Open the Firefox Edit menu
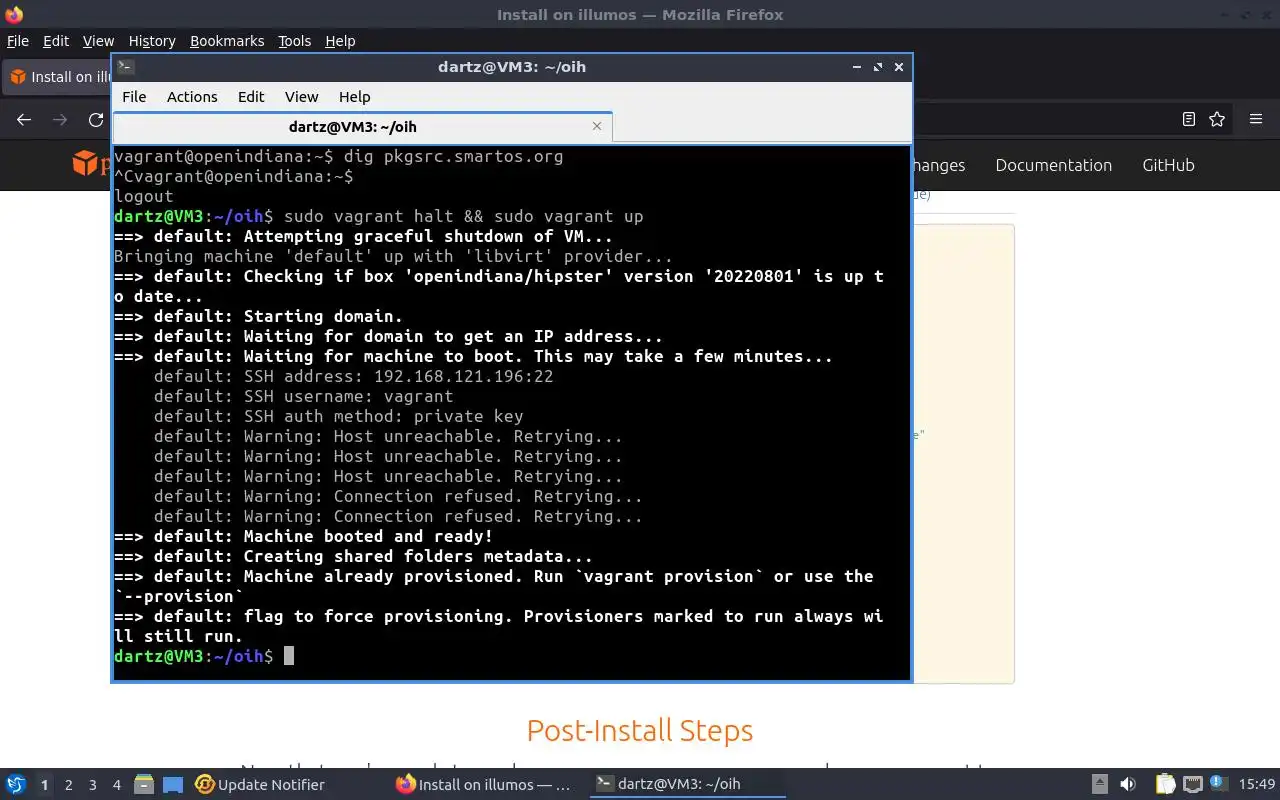The width and height of the screenshot is (1280, 800). point(56,41)
